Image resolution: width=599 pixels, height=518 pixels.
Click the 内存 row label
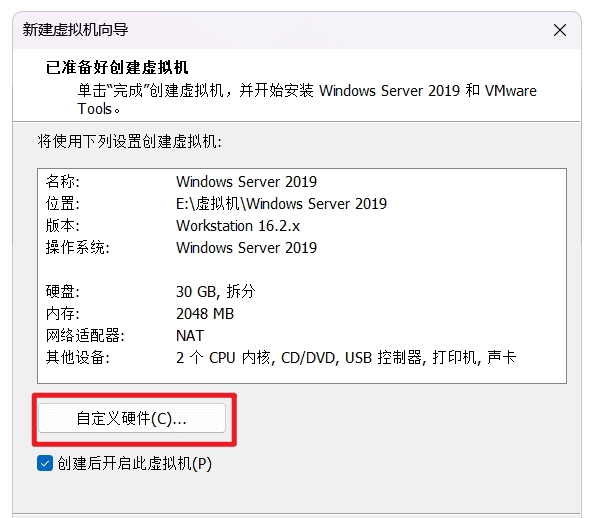(63, 314)
